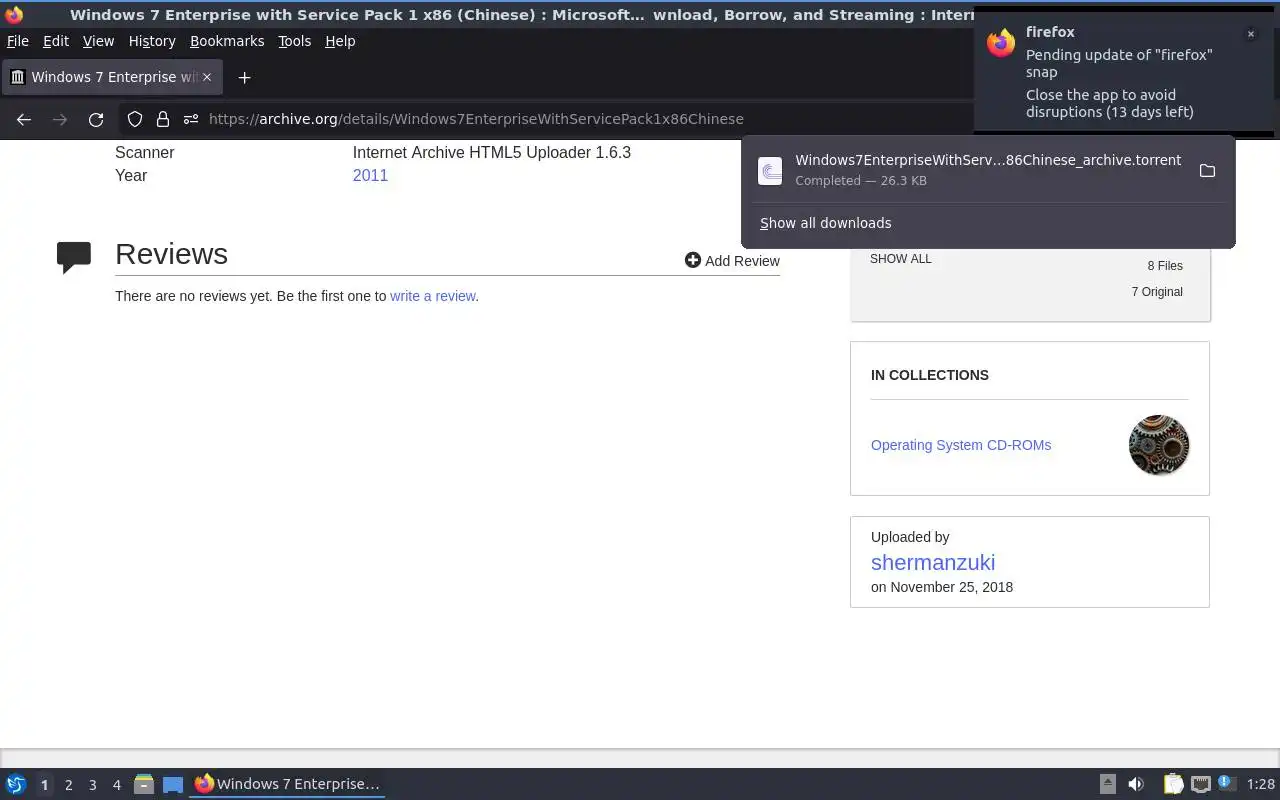Show downloaded torrent in folder
This screenshot has width=1280, height=800.
(x=1207, y=171)
